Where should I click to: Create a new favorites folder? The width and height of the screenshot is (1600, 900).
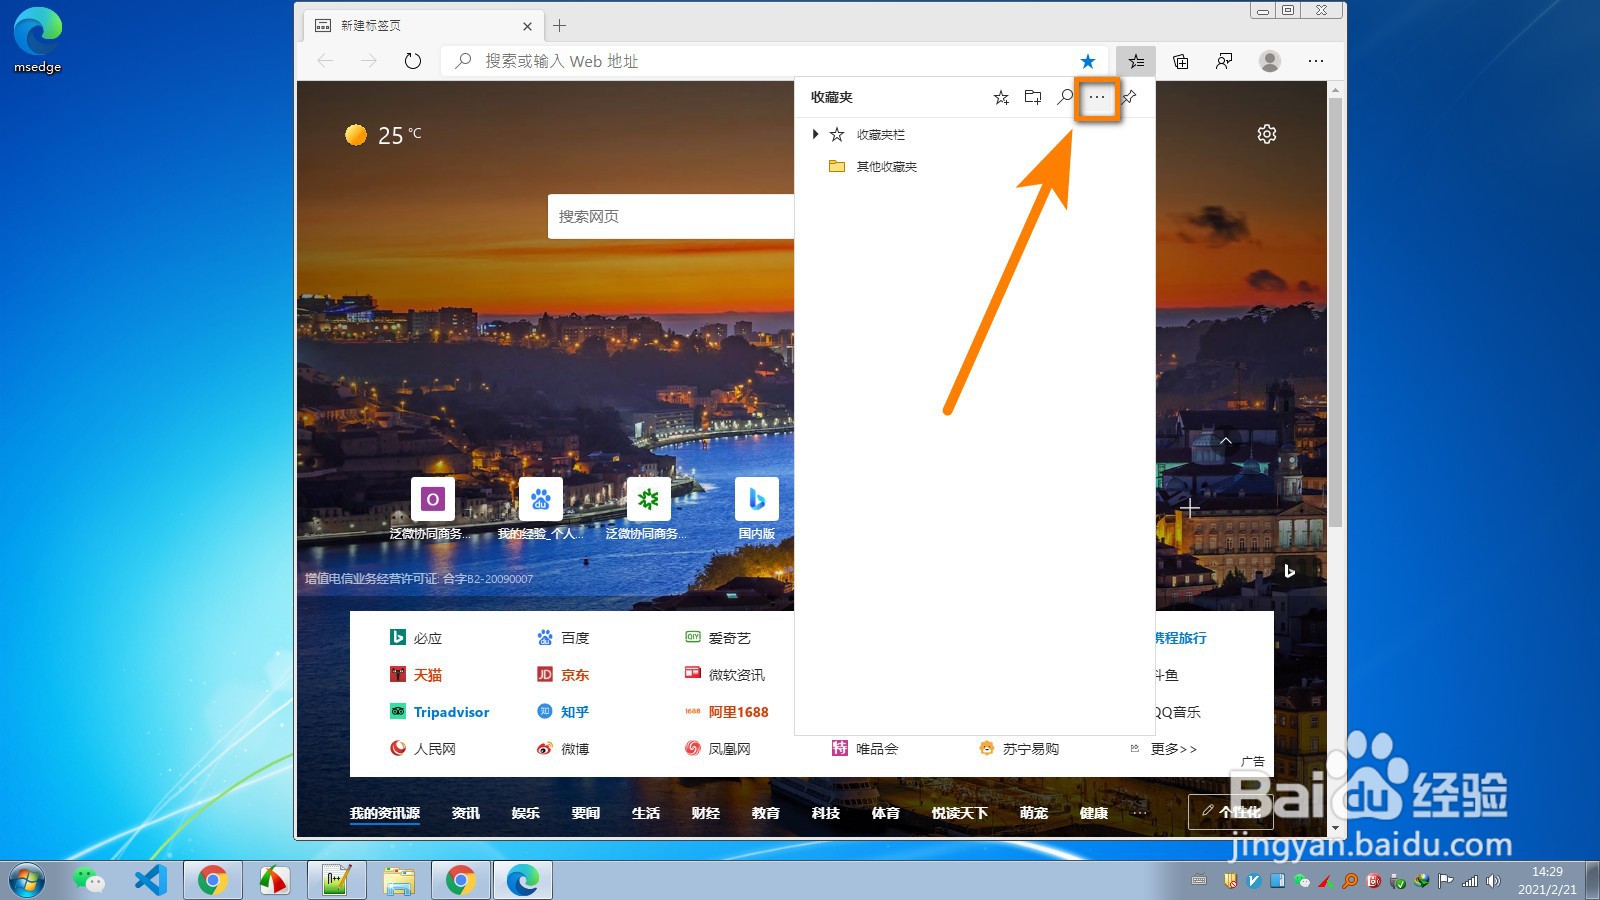[x=1033, y=97]
